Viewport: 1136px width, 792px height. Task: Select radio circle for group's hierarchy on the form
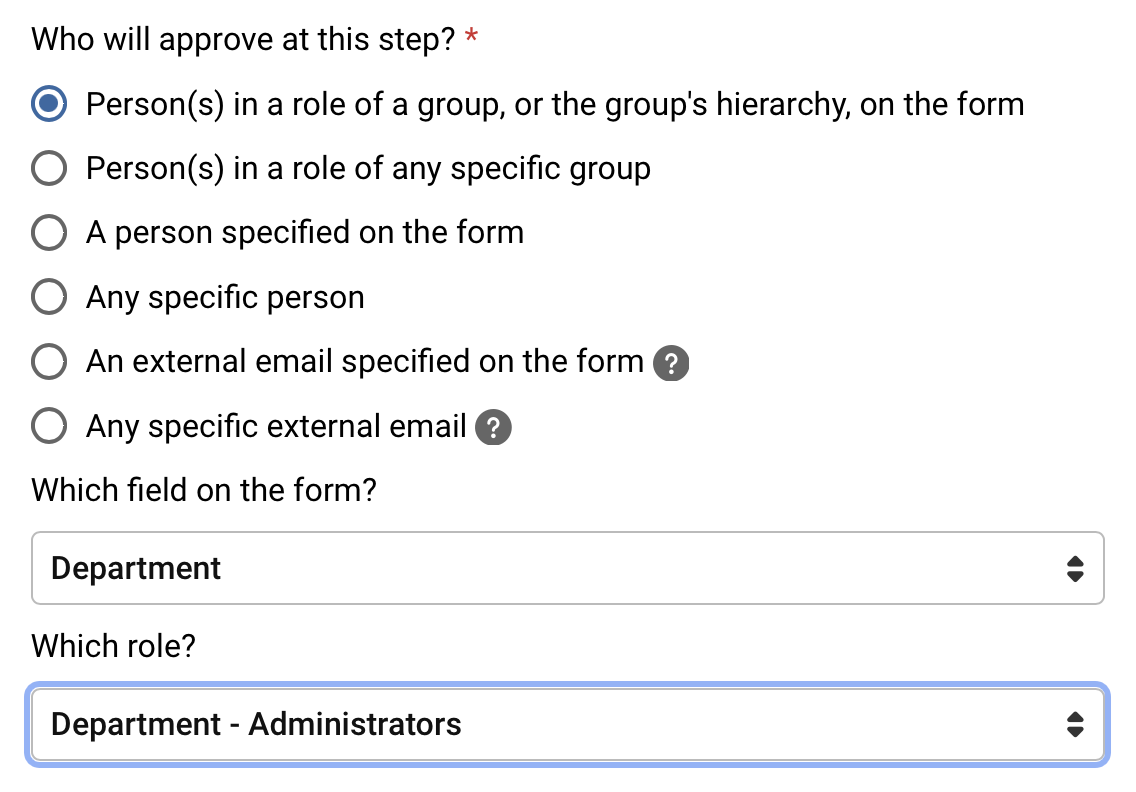click(x=50, y=104)
